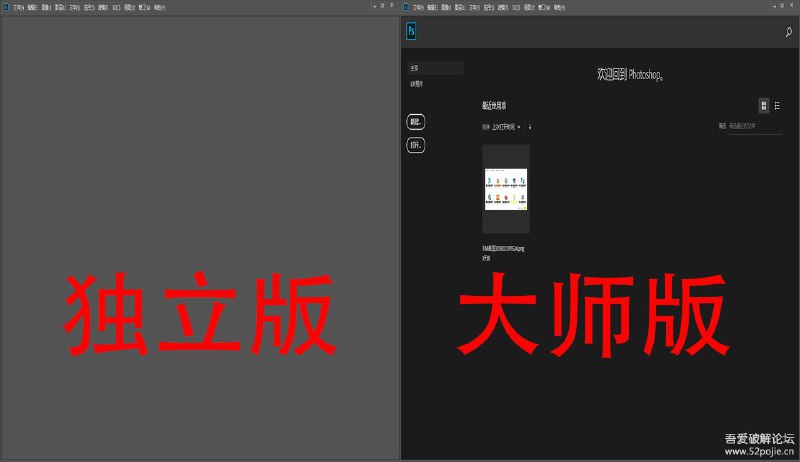Open 编辑 menu in the 独立版 window
This screenshot has width=800, height=462.
(33, 8)
